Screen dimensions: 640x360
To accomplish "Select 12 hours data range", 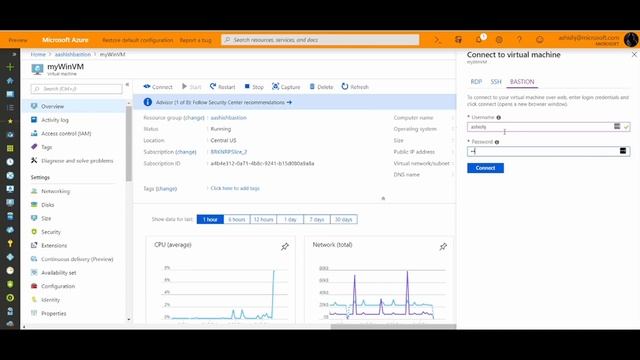I will click(263, 220).
